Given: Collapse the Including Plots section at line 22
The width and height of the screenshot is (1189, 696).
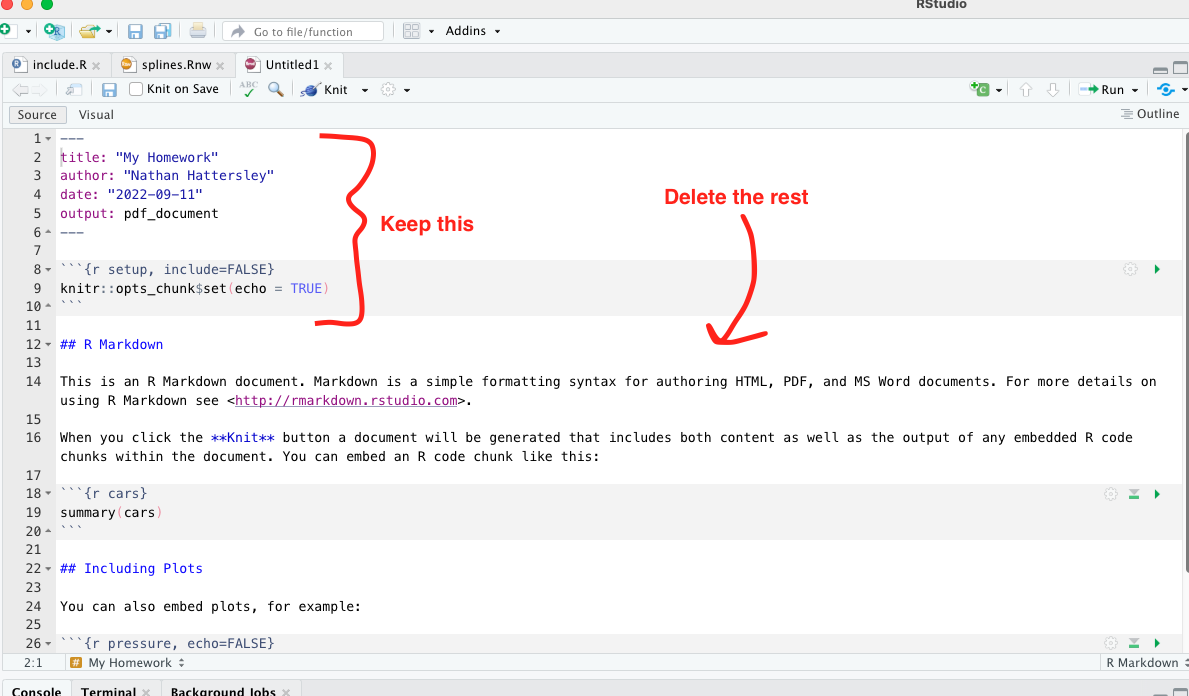Looking at the screenshot, I should click(x=49, y=569).
